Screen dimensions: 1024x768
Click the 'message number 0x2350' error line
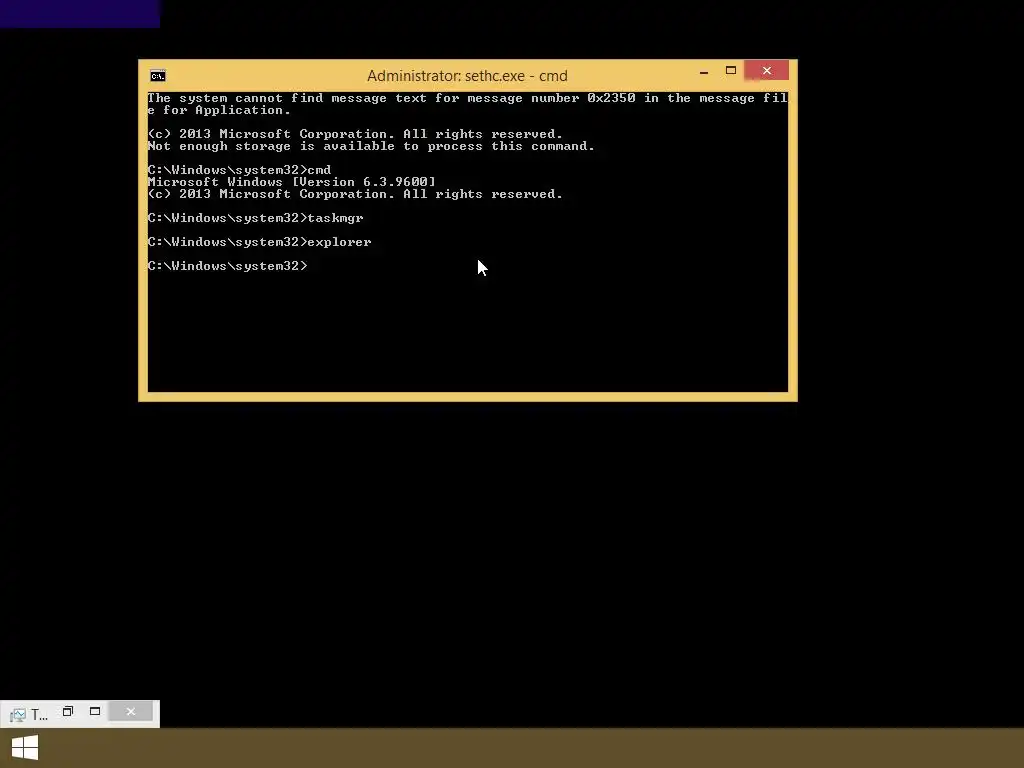468,104
